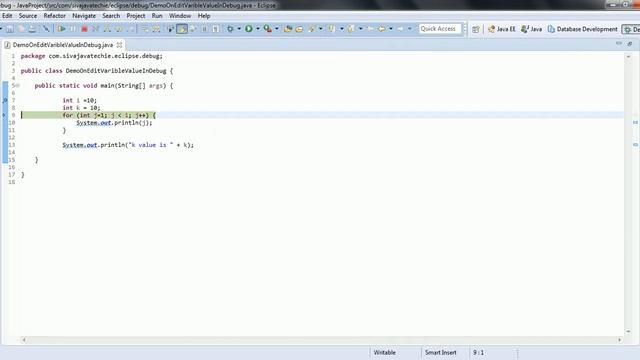This screenshot has height=360, width=640.
Task: Click the Suspend pause icon
Action: (x=73, y=29)
